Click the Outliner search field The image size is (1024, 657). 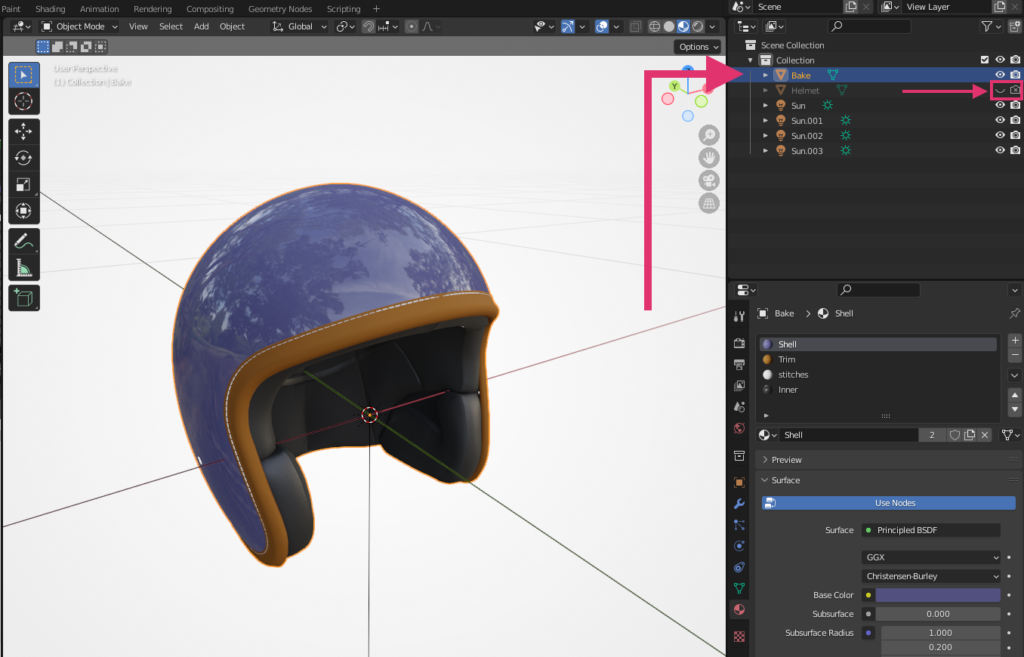(869, 26)
